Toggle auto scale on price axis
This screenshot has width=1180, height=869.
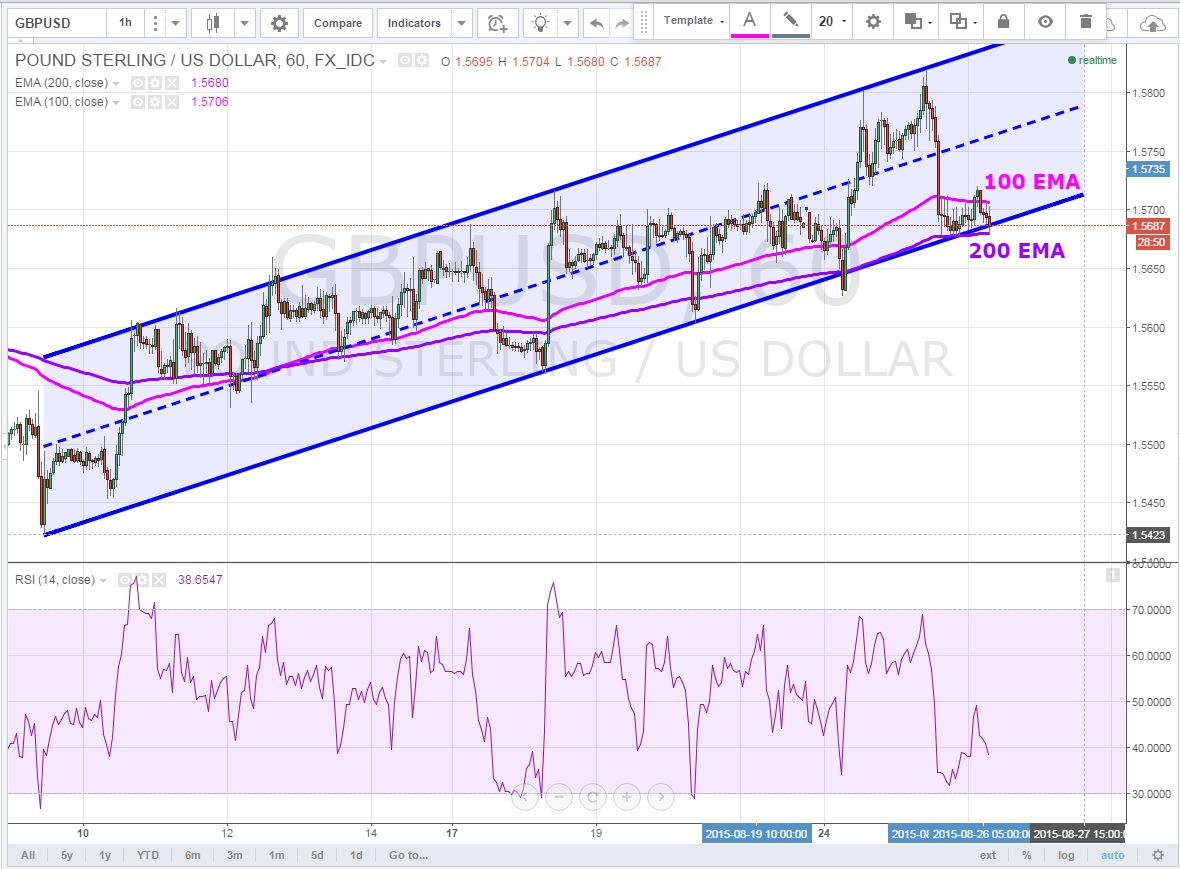[x=1112, y=855]
